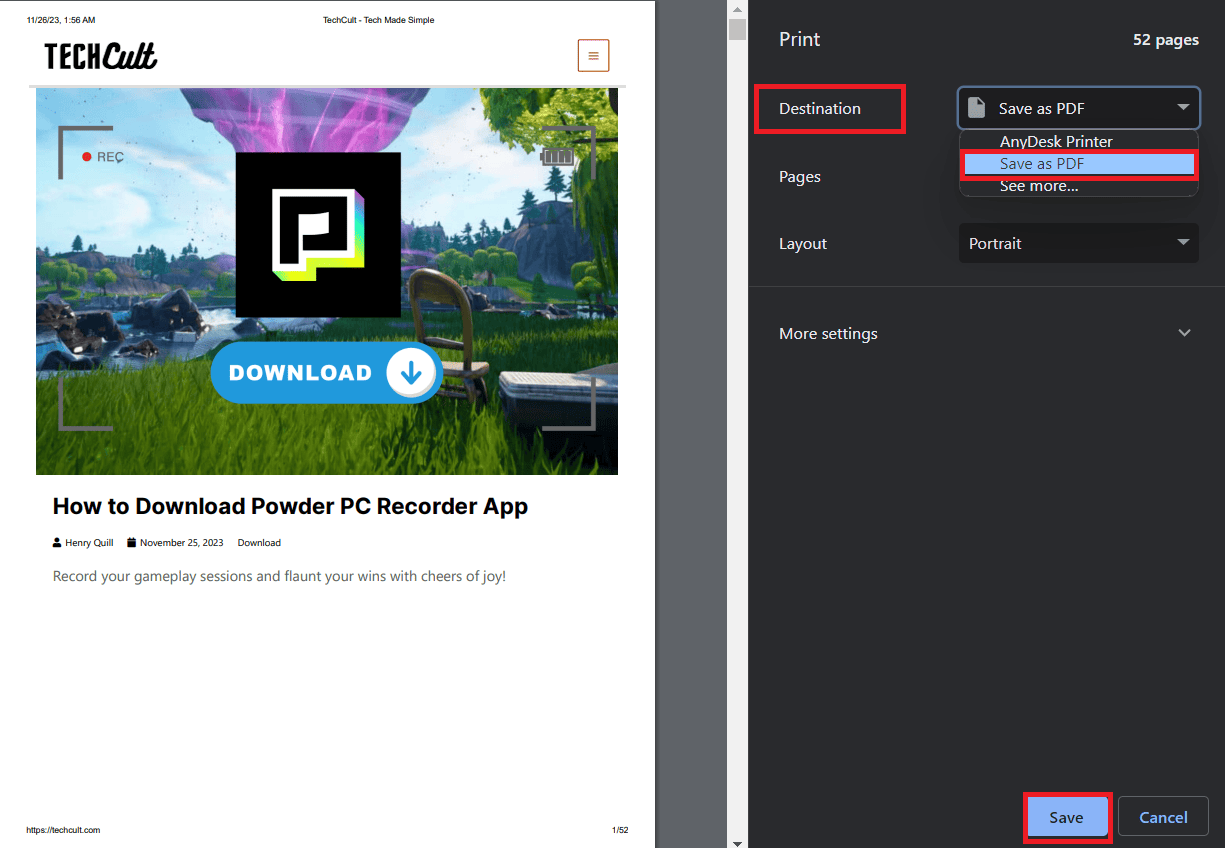Open the hamburger menu in the page preview
1225x848 pixels.
593,55
